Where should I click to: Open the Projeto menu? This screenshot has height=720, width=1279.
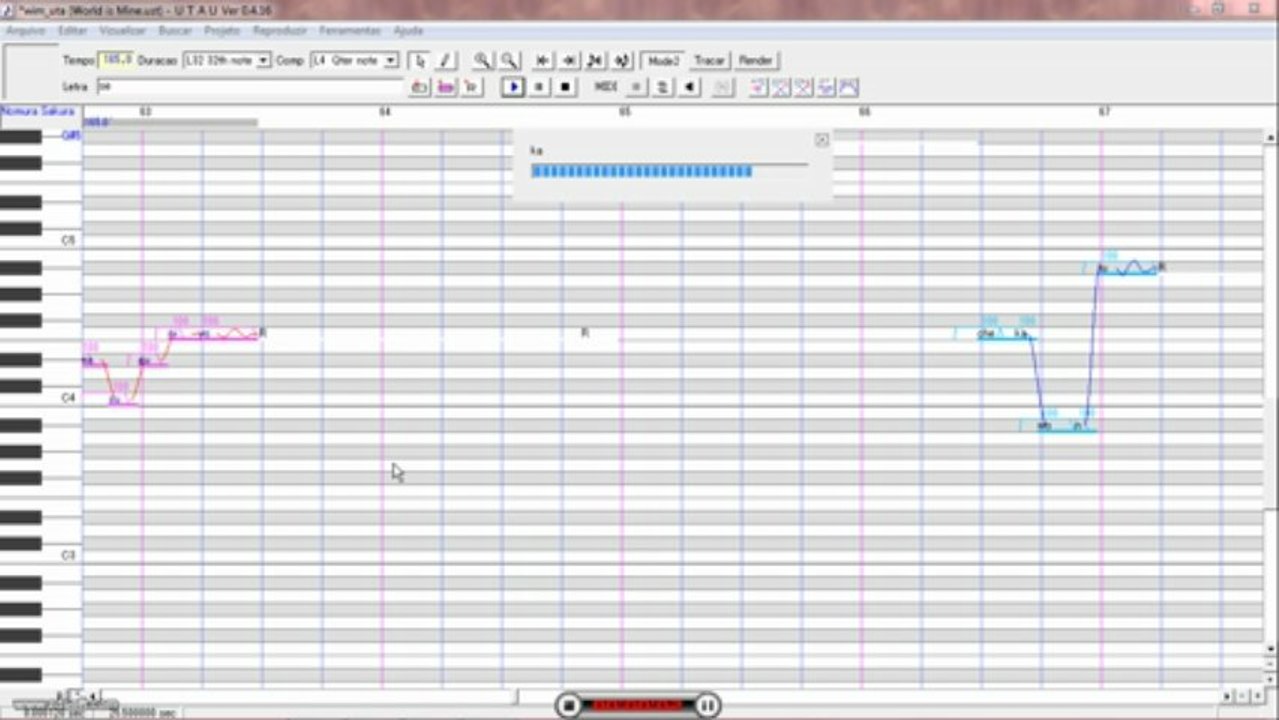click(222, 31)
